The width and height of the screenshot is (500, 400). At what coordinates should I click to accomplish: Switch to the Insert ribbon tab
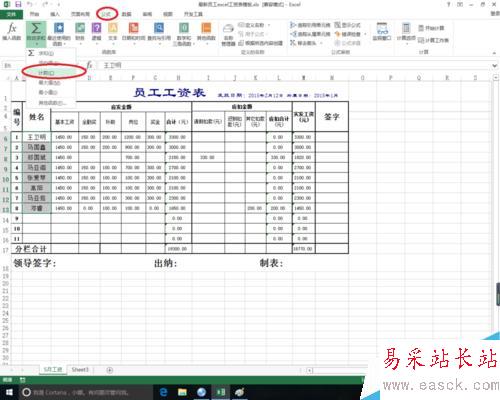(x=55, y=14)
